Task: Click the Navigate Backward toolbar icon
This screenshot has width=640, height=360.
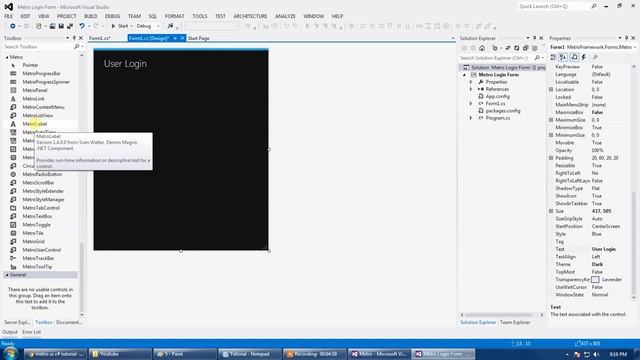Action: (13, 26)
